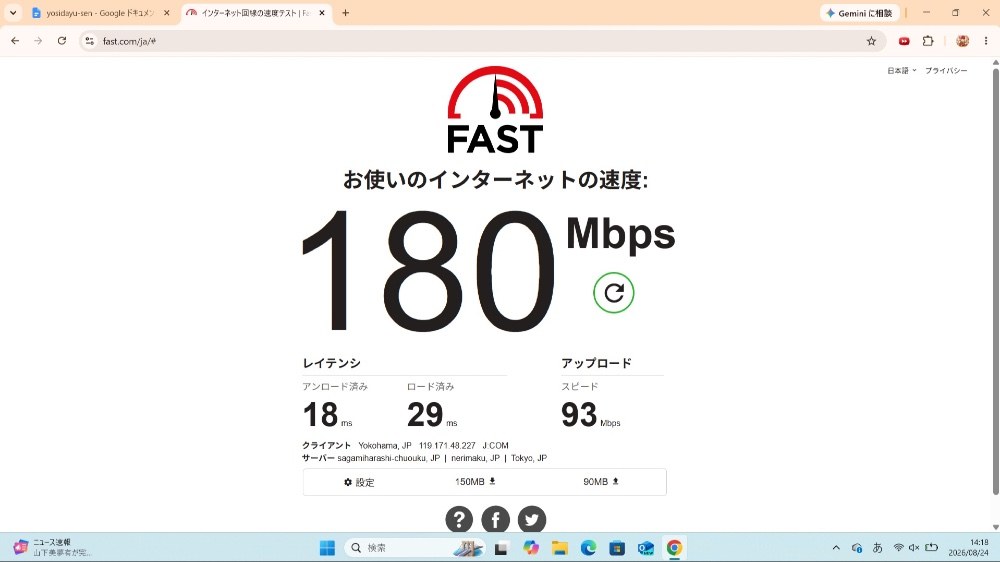Viewport: 1000px width, 562px height.
Task: Open the Extensions puzzle menu
Action: coord(928,41)
